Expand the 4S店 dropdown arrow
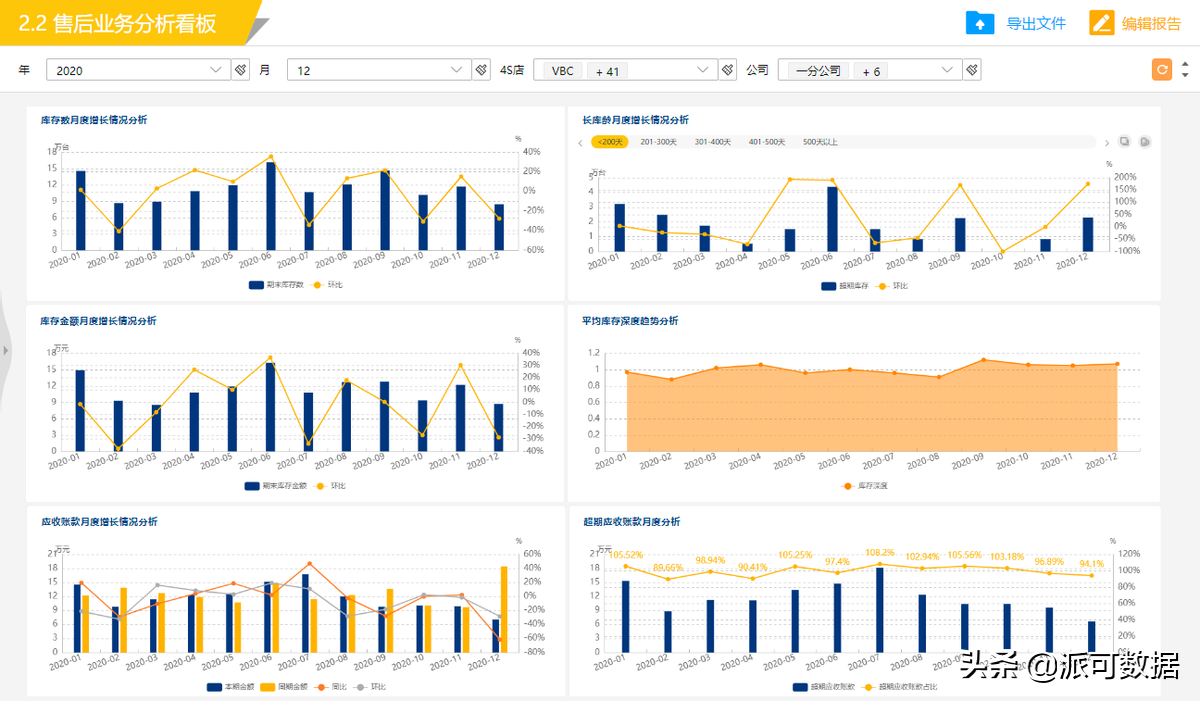 pyautogui.click(x=702, y=70)
